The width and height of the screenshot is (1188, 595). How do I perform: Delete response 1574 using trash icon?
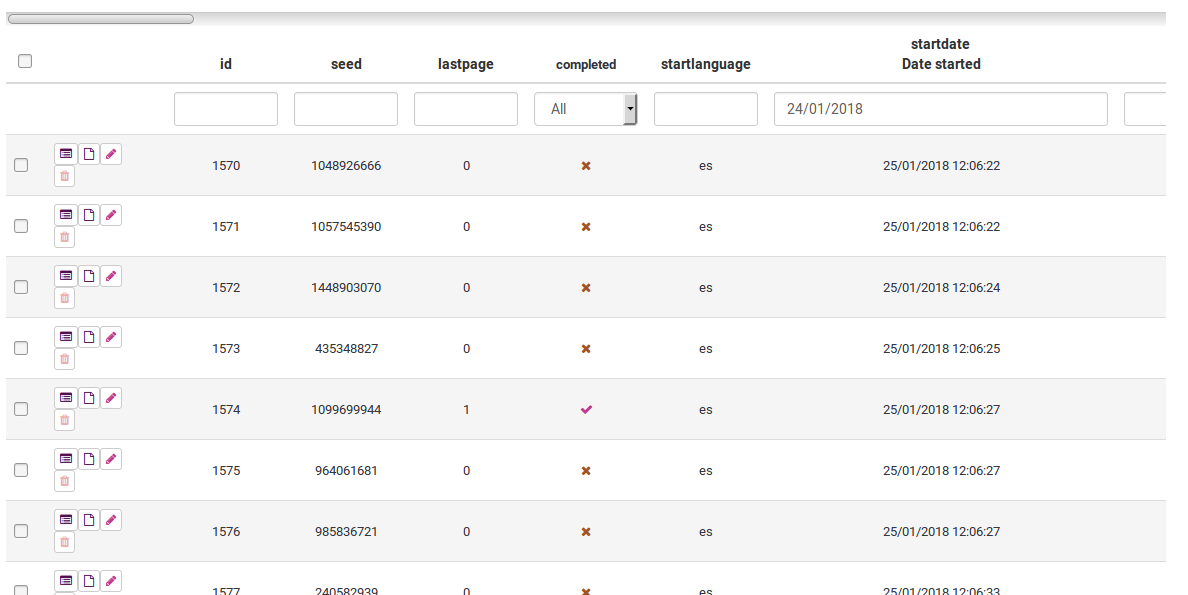[x=65, y=420]
